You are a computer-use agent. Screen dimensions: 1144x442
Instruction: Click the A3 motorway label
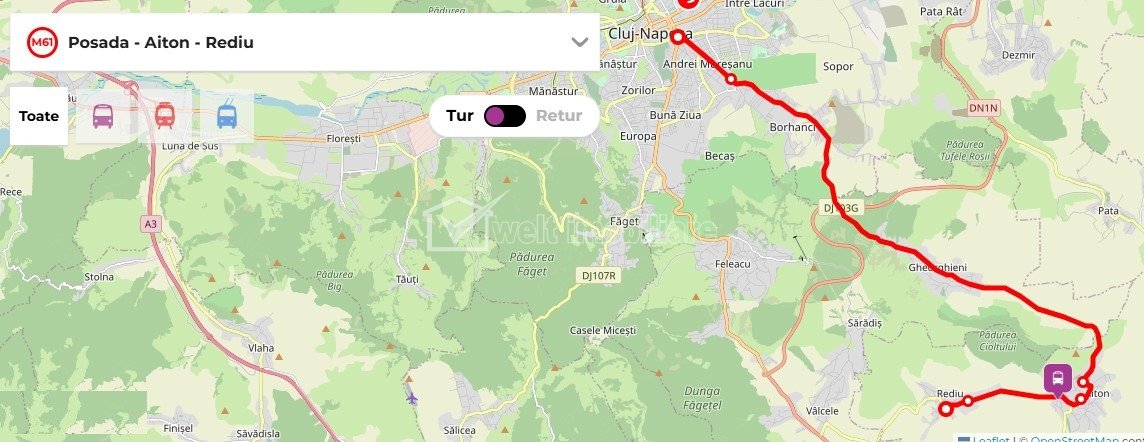coord(150,225)
